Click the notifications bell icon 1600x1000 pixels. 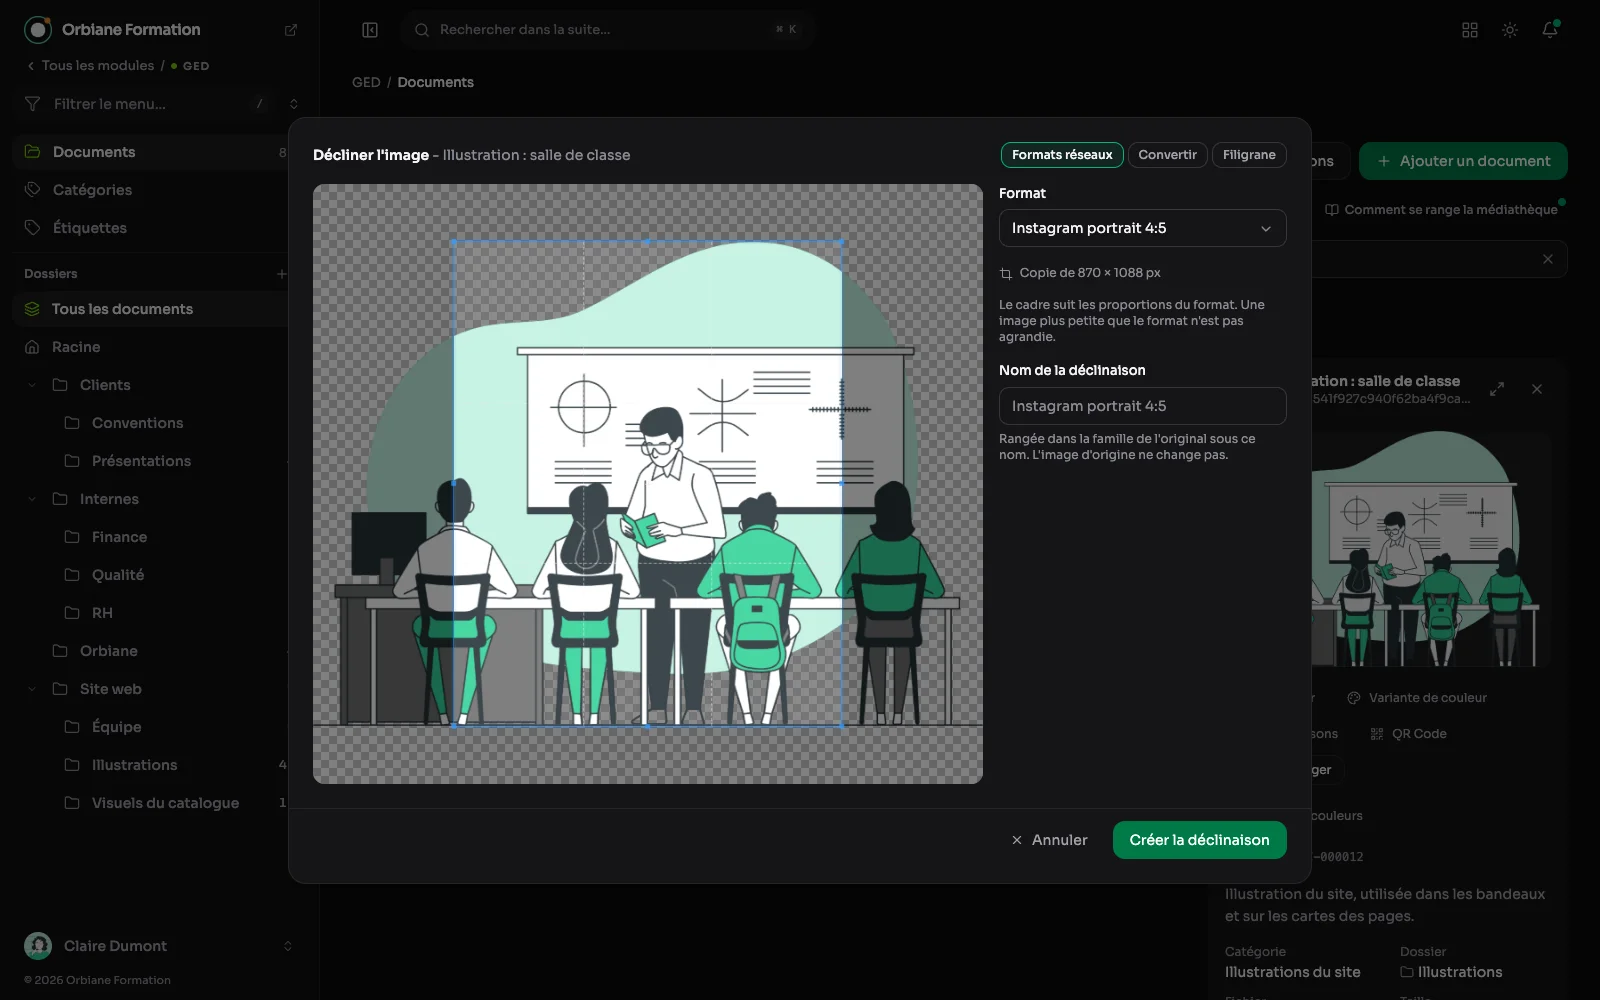click(x=1550, y=30)
